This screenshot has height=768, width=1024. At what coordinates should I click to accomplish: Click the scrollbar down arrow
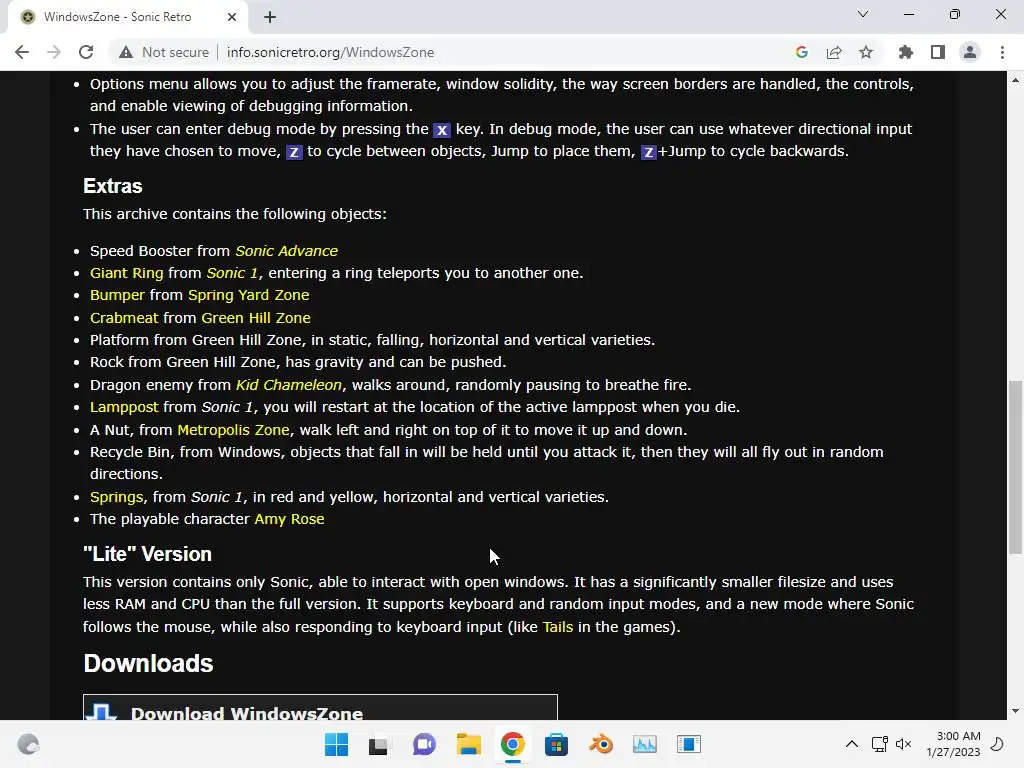(1015, 711)
